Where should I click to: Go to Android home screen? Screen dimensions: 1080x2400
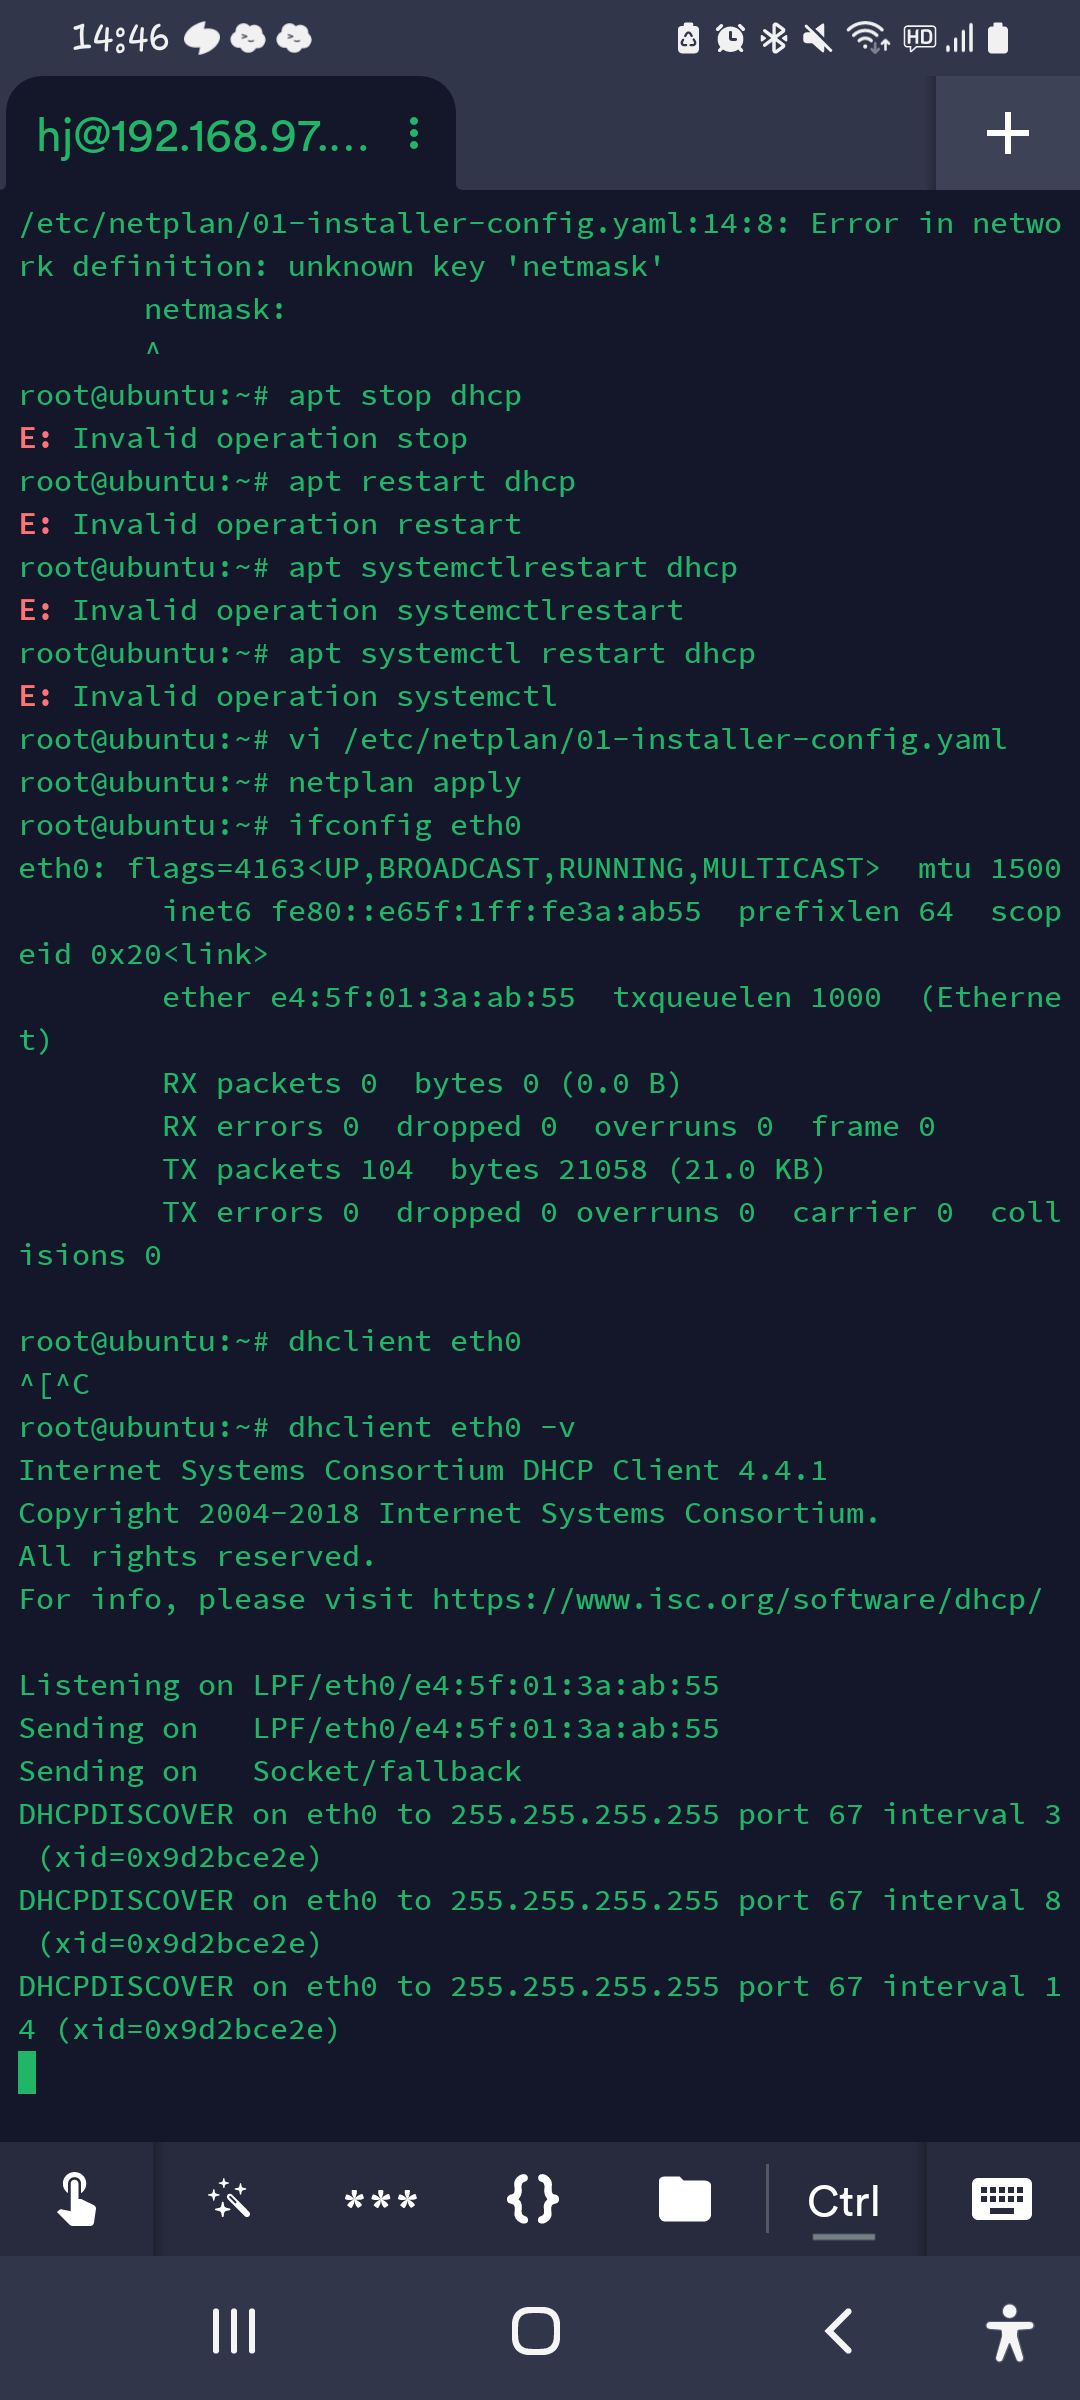[536, 2331]
